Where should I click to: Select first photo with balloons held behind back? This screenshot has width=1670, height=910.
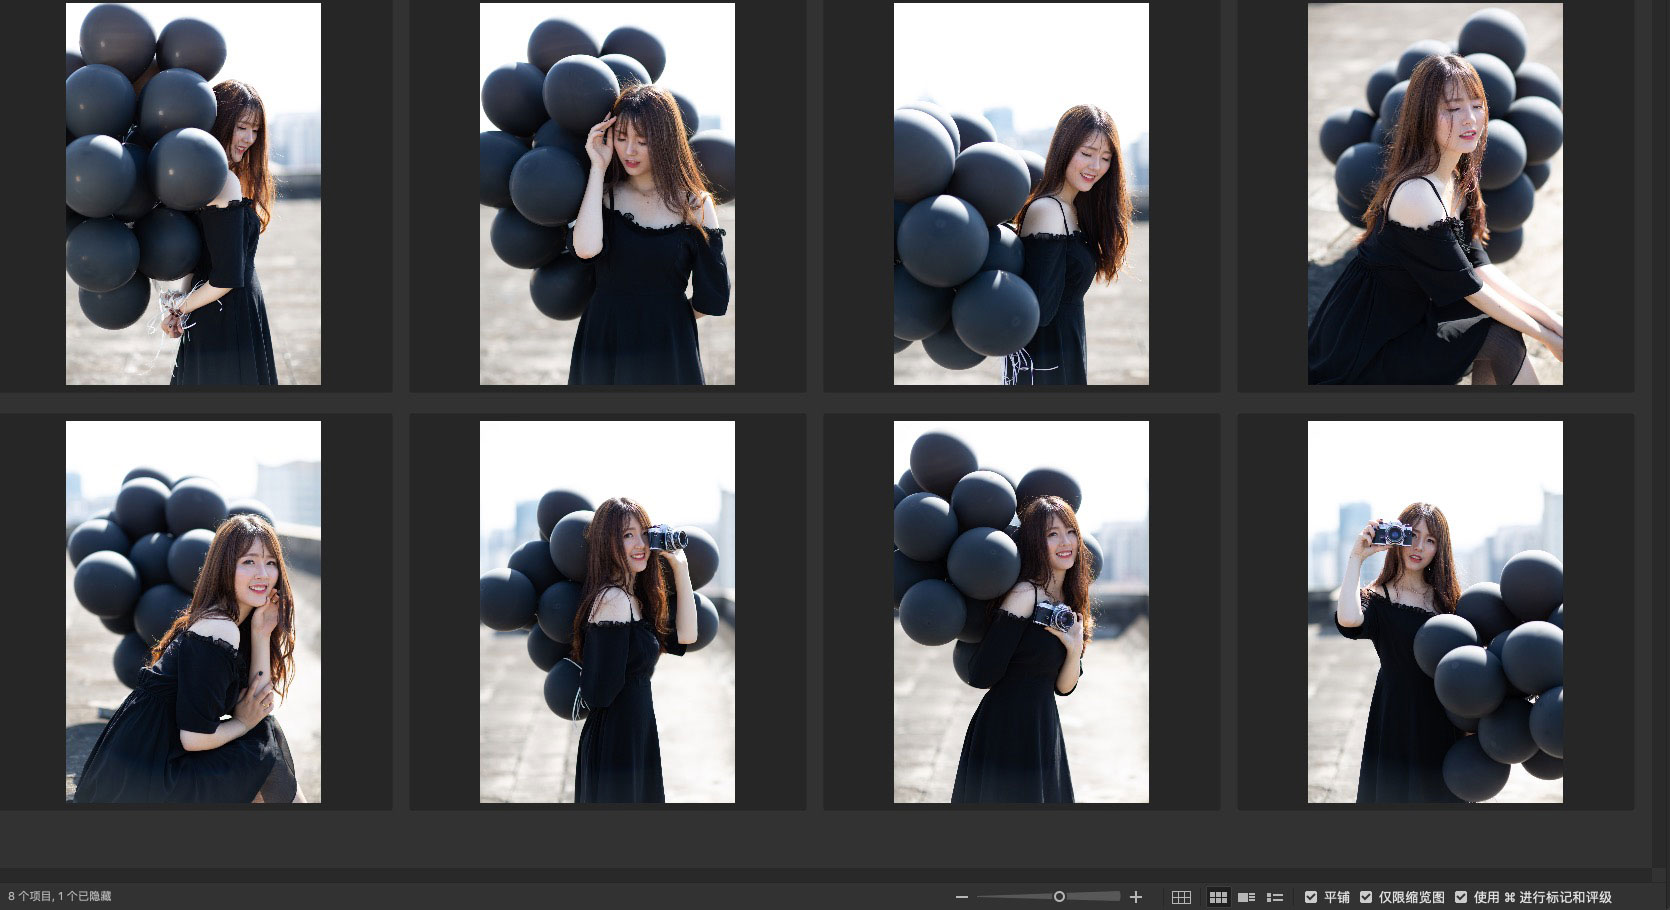(x=193, y=194)
